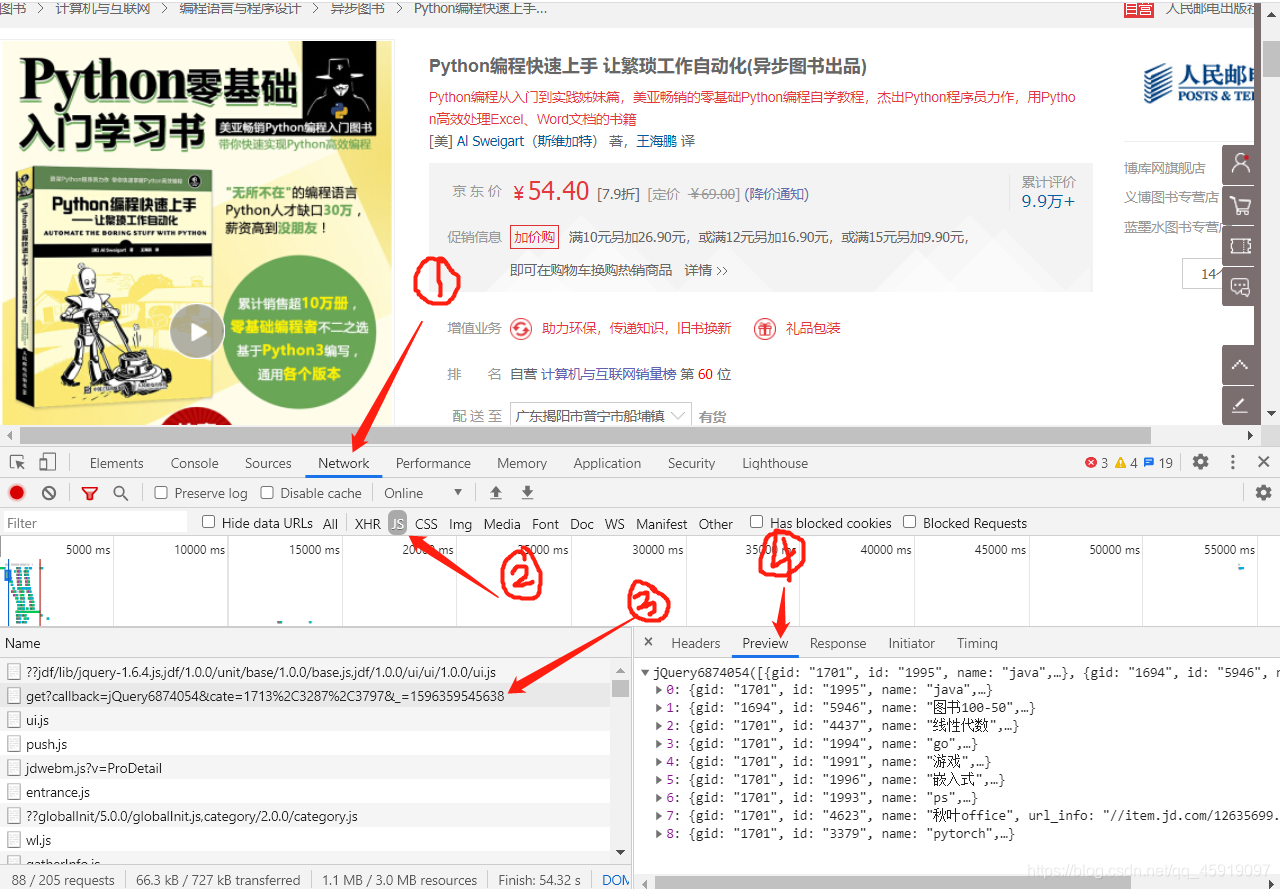Open the Timing tab of request
The image size is (1280, 889).
(x=977, y=643)
